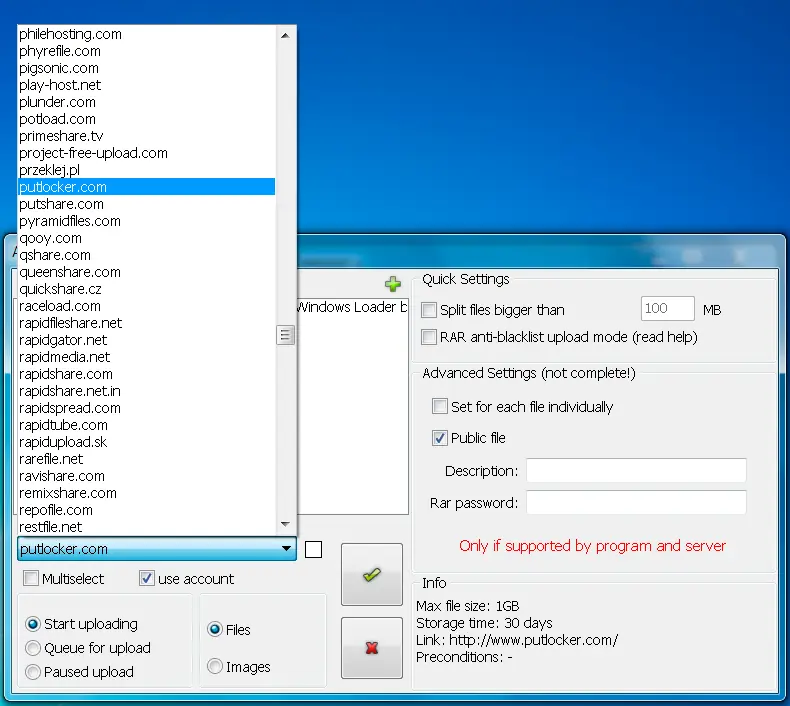790x706 pixels.
Task: Toggle the use account checkbox
Action: coord(147,579)
